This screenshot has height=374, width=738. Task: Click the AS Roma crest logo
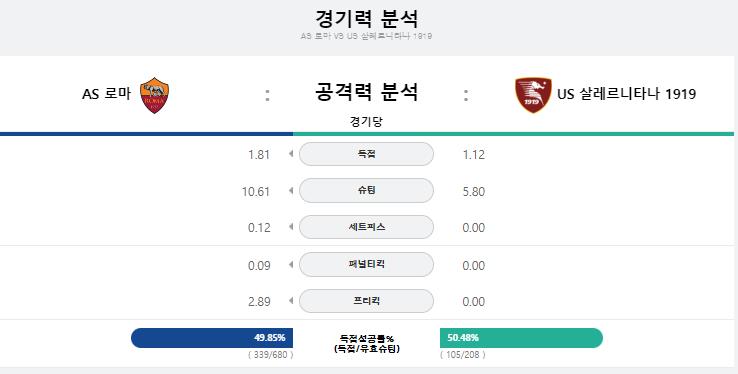click(x=154, y=95)
